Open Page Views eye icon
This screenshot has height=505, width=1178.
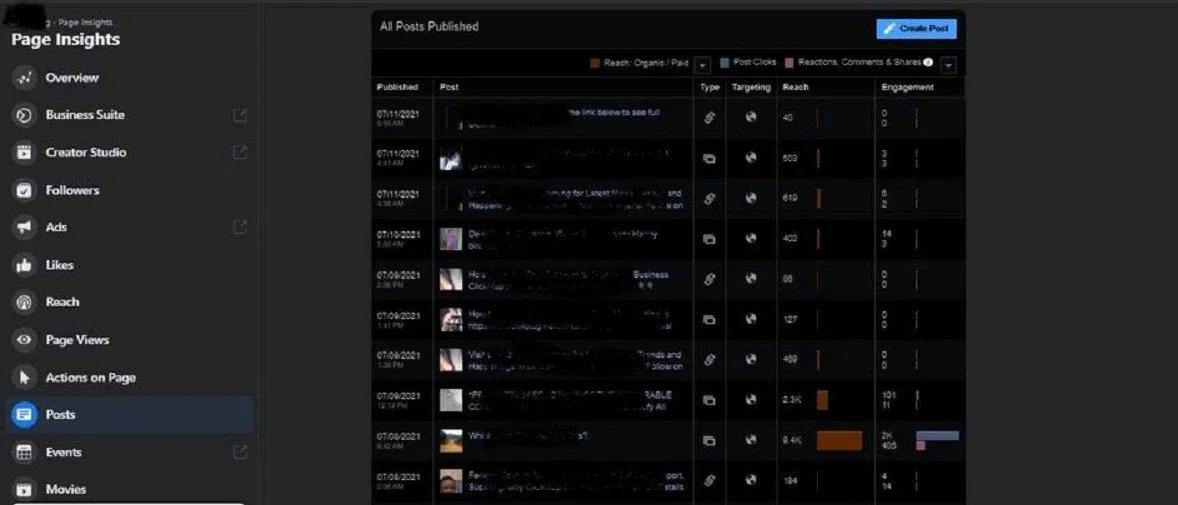tap(24, 340)
